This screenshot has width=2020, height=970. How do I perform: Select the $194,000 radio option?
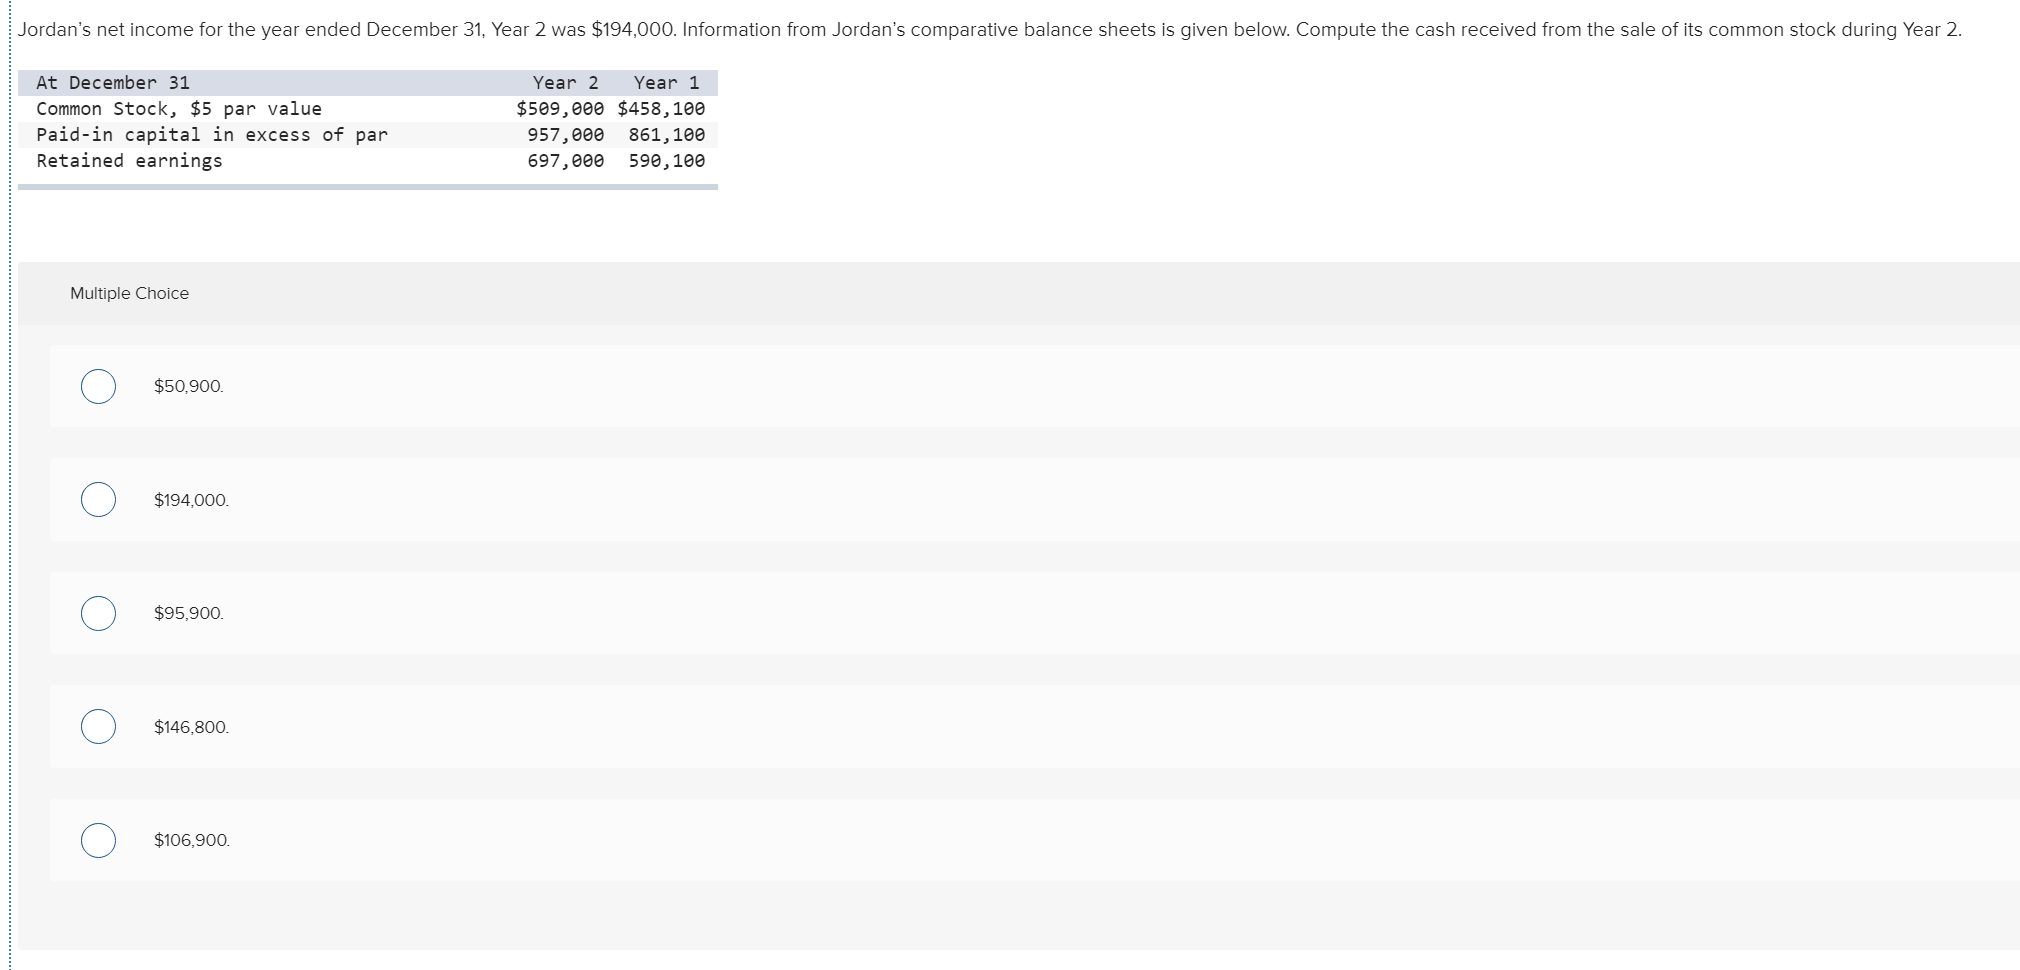click(x=98, y=500)
